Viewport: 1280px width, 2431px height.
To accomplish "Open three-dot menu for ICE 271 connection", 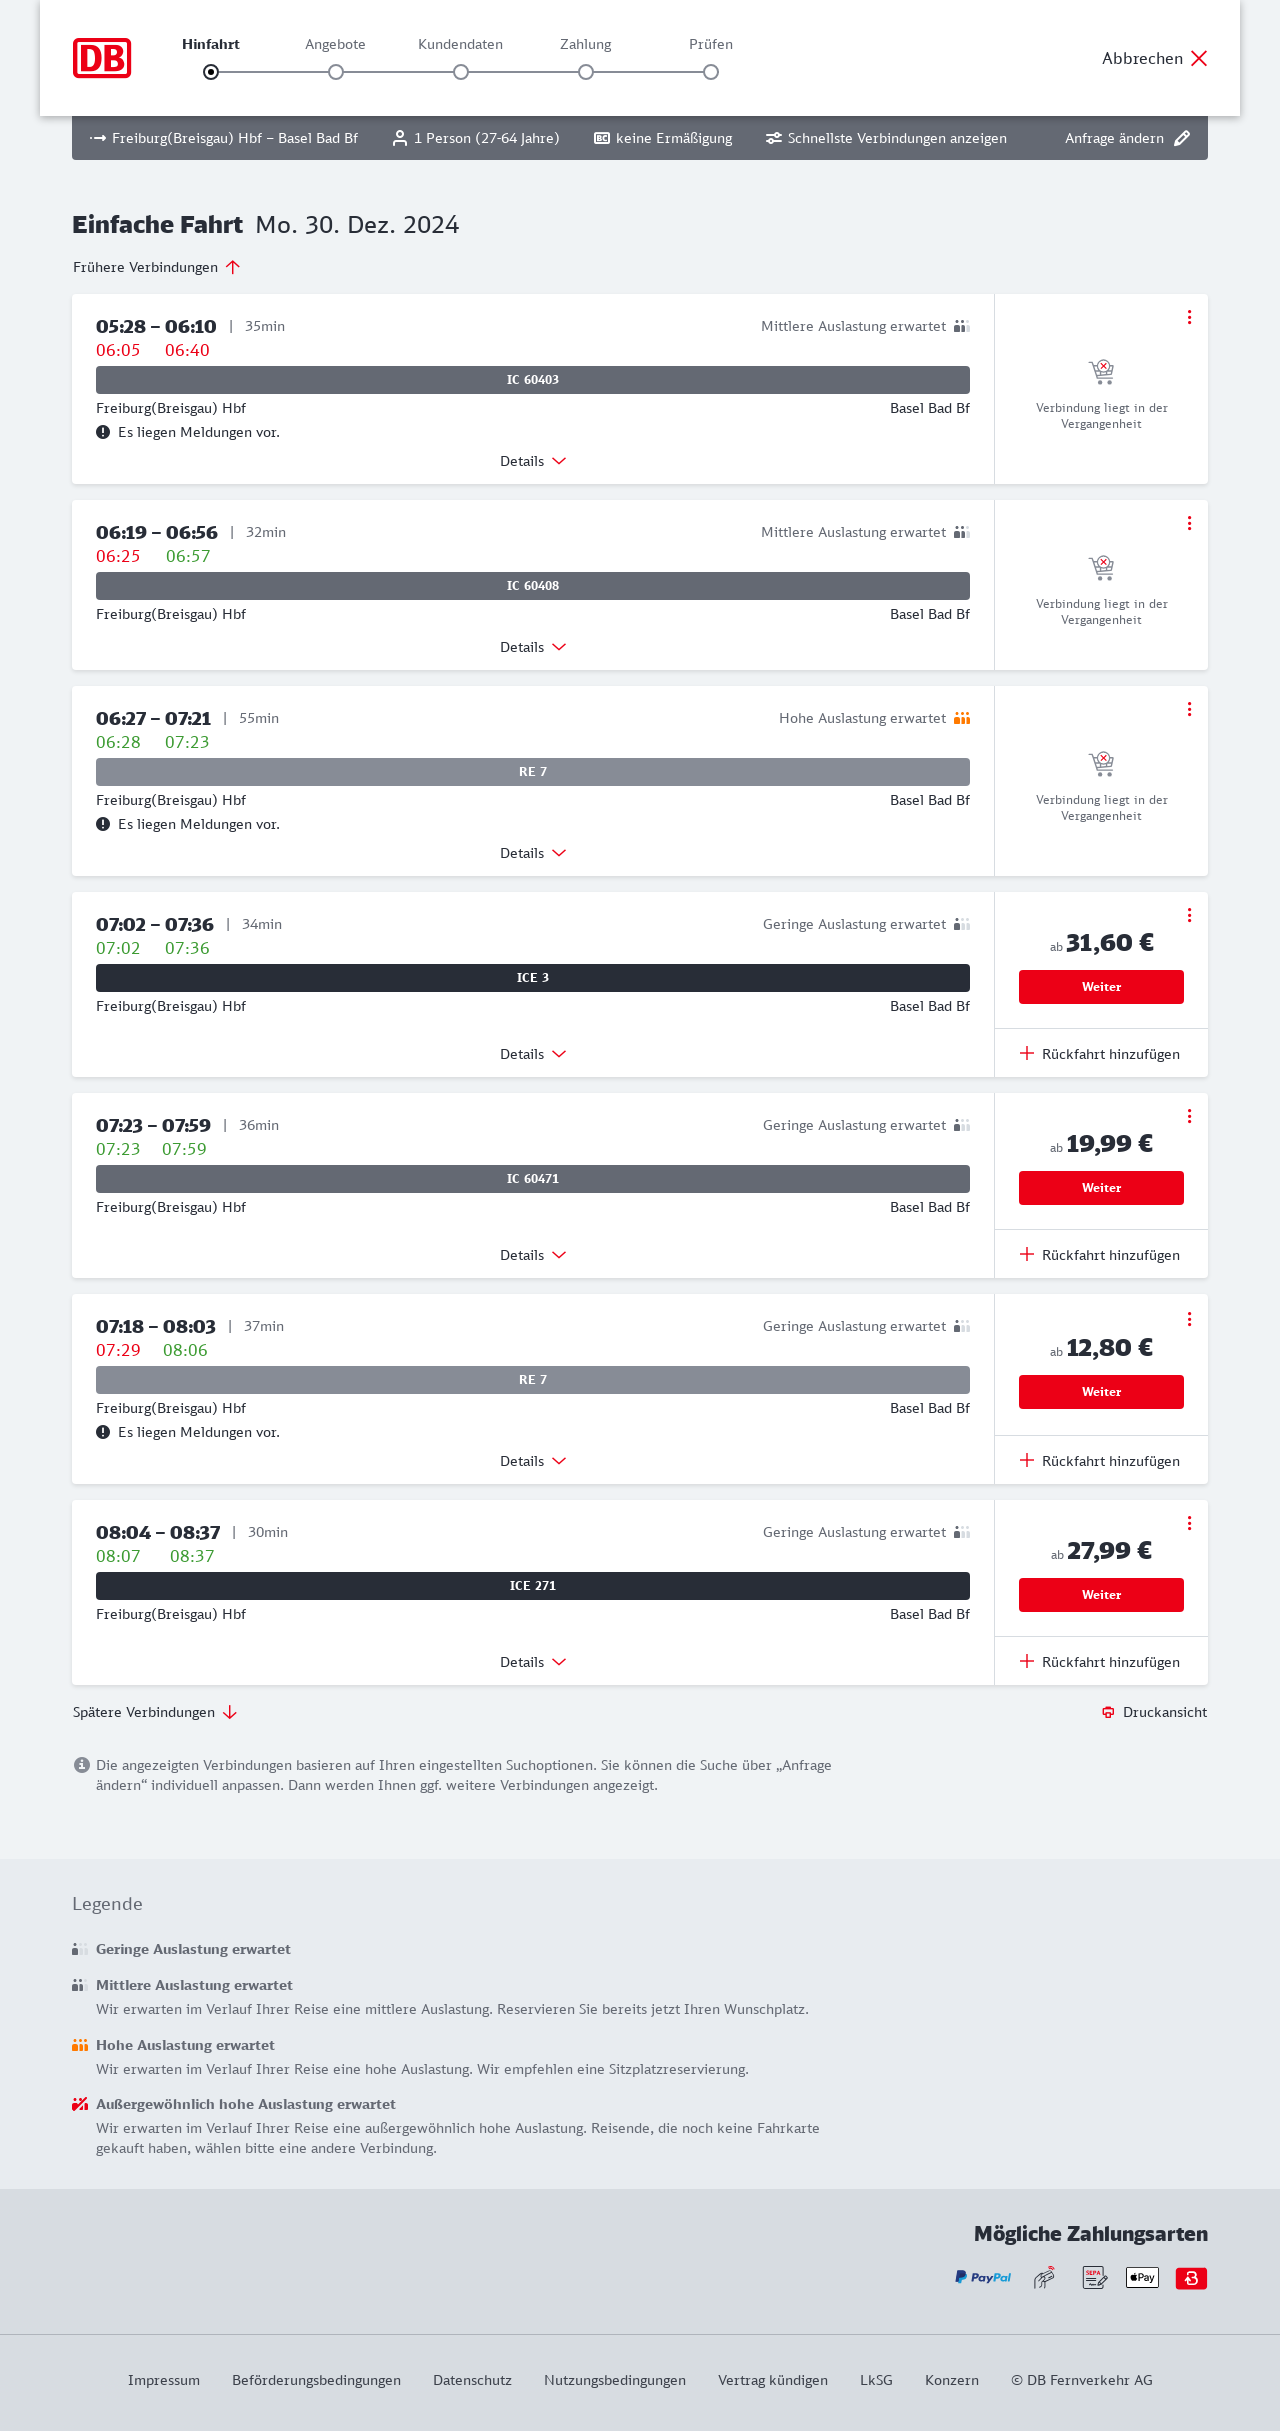I will pyautogui.click(x=1189, y=1523).
